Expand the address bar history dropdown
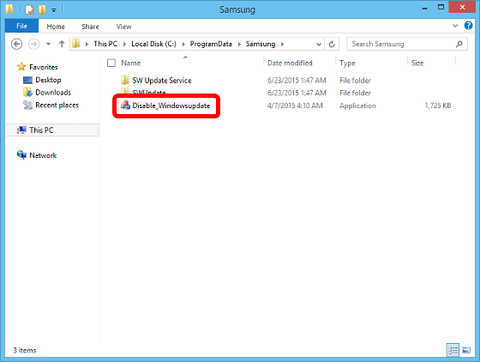Image resolution: width=480 pixels, height=362 pixels. [x=319, y=44]
